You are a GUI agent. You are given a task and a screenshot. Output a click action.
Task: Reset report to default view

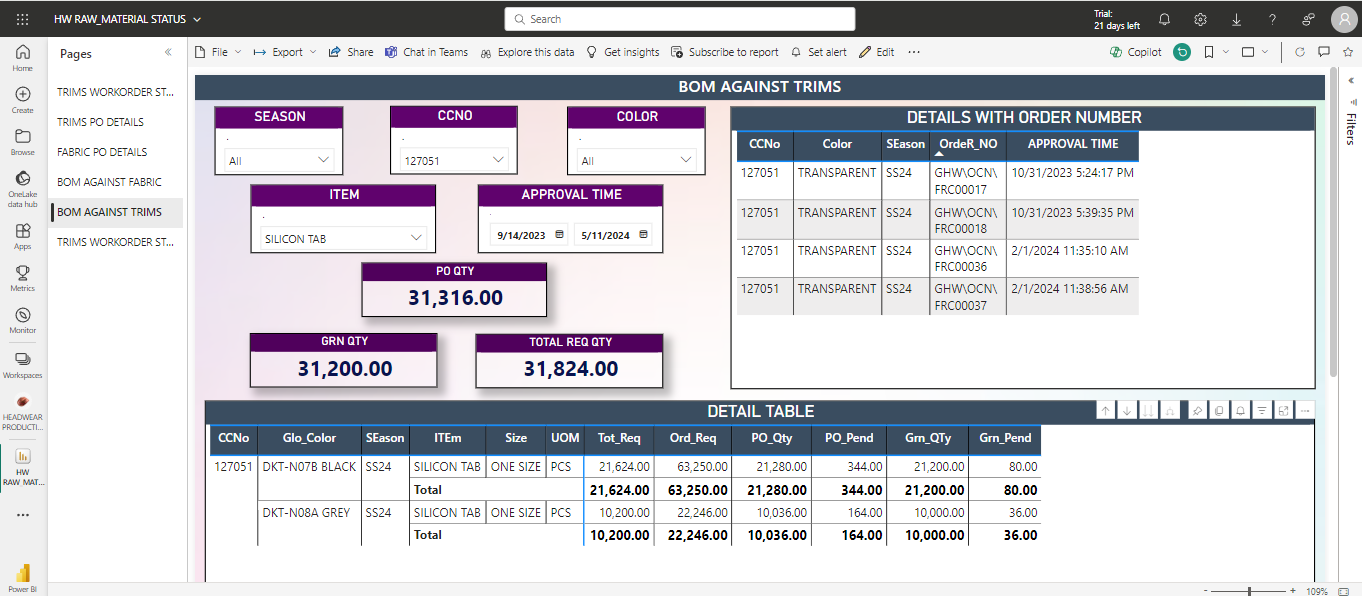tap(1182, 52)
